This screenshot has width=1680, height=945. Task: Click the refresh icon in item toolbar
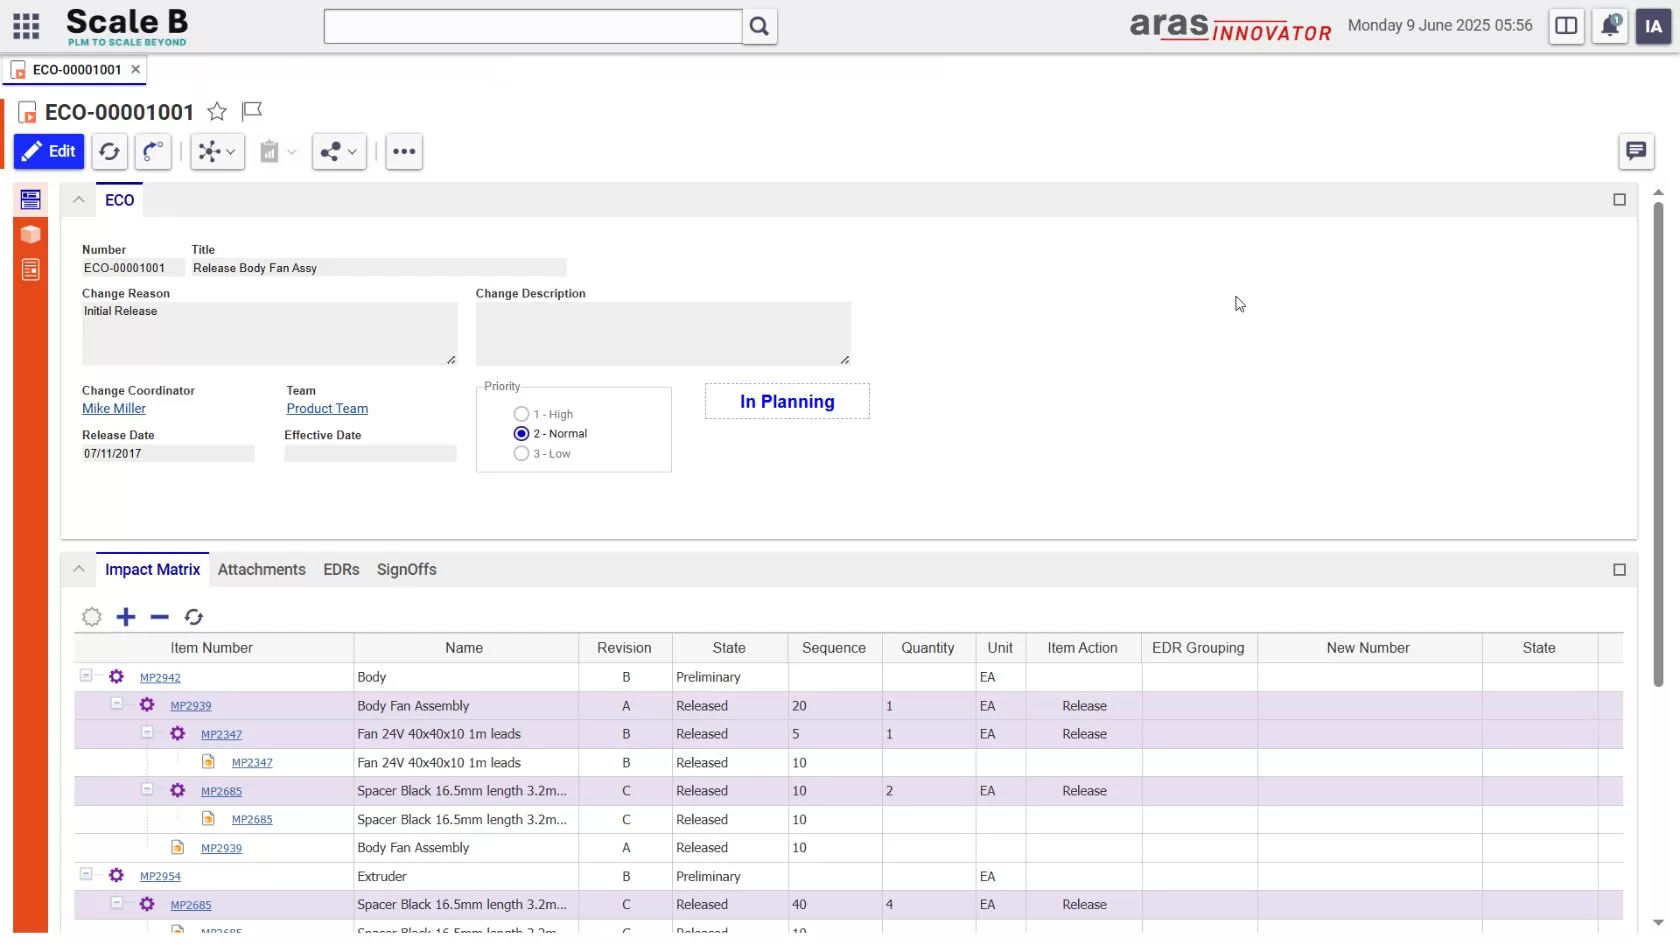[x=110, y=152]
